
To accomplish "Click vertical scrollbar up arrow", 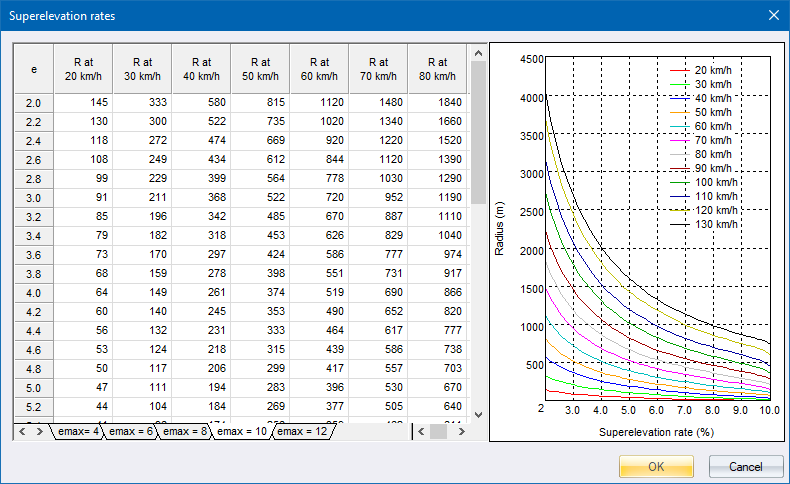I will tap(477, 52).
